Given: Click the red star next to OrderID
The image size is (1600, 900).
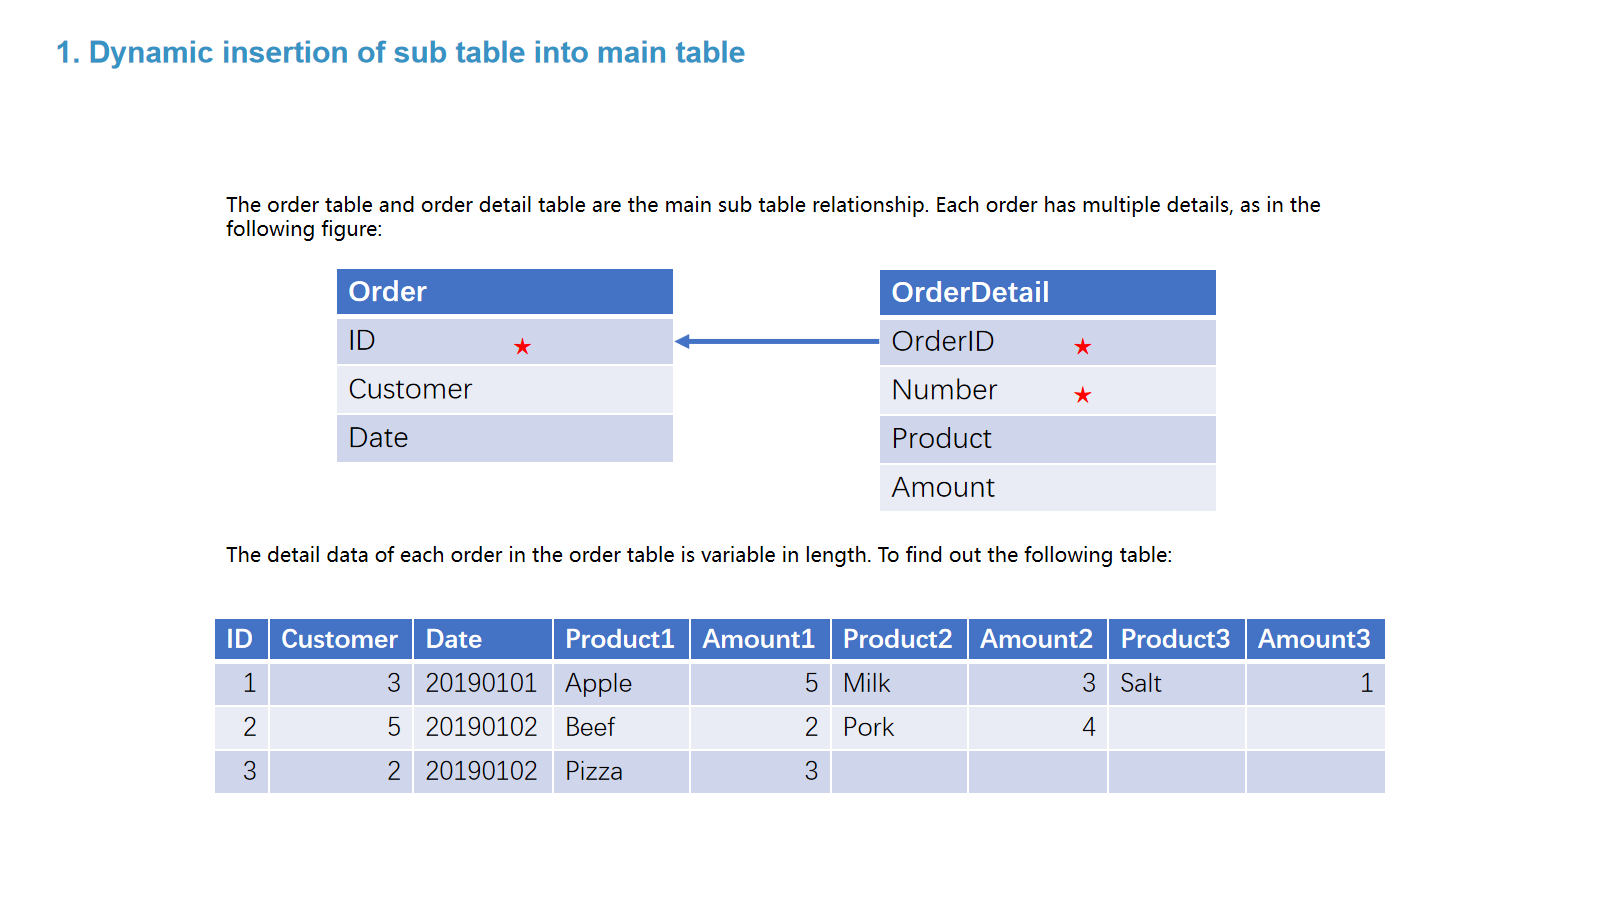Looking at the screenshot, I should pos(1082,347).
